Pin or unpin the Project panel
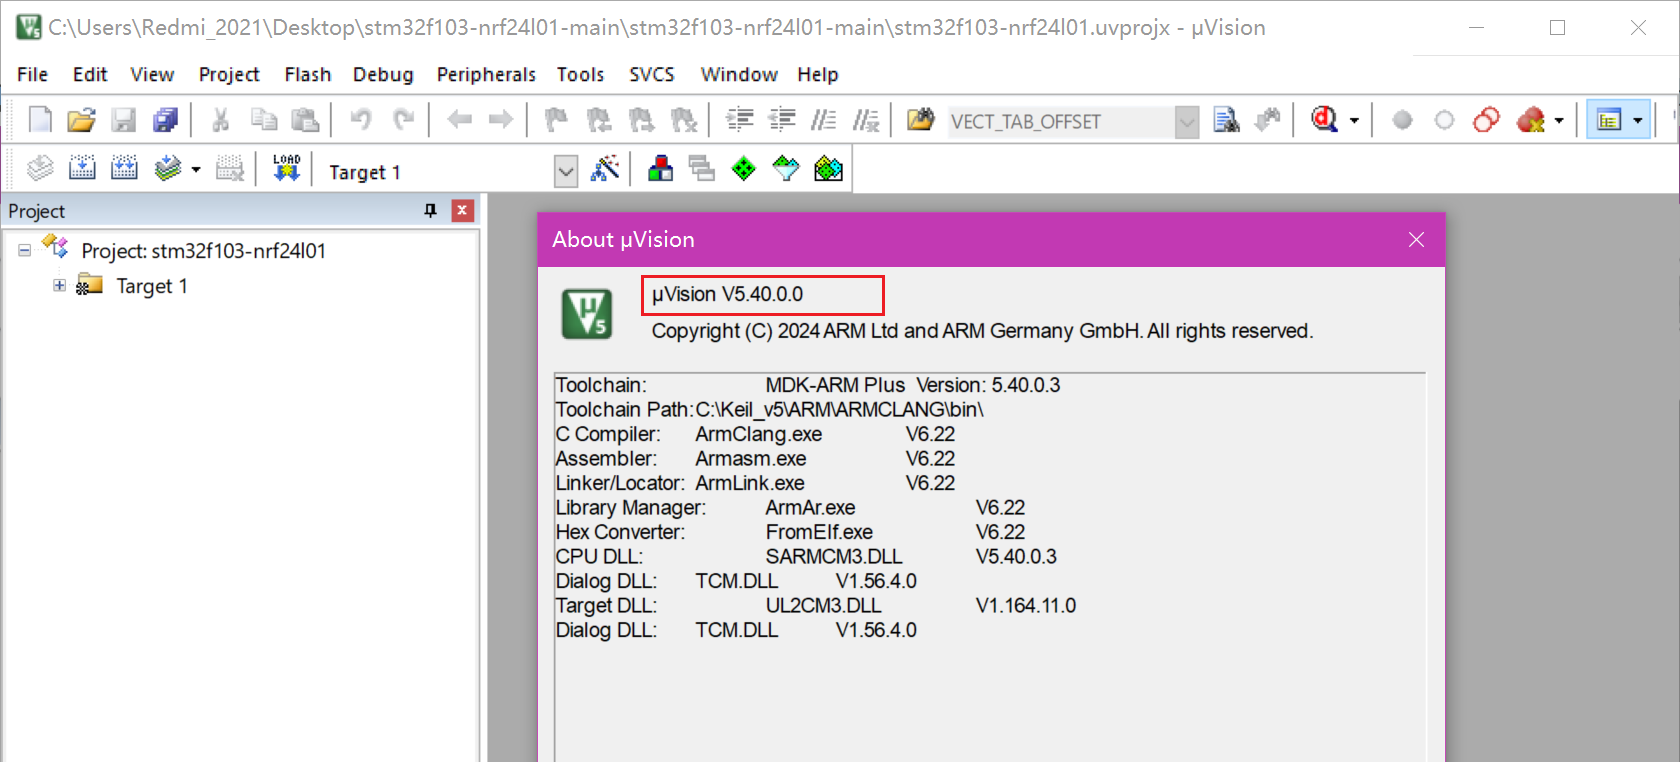The height and width of the screenshot is (762, 1680). [431, 210]
